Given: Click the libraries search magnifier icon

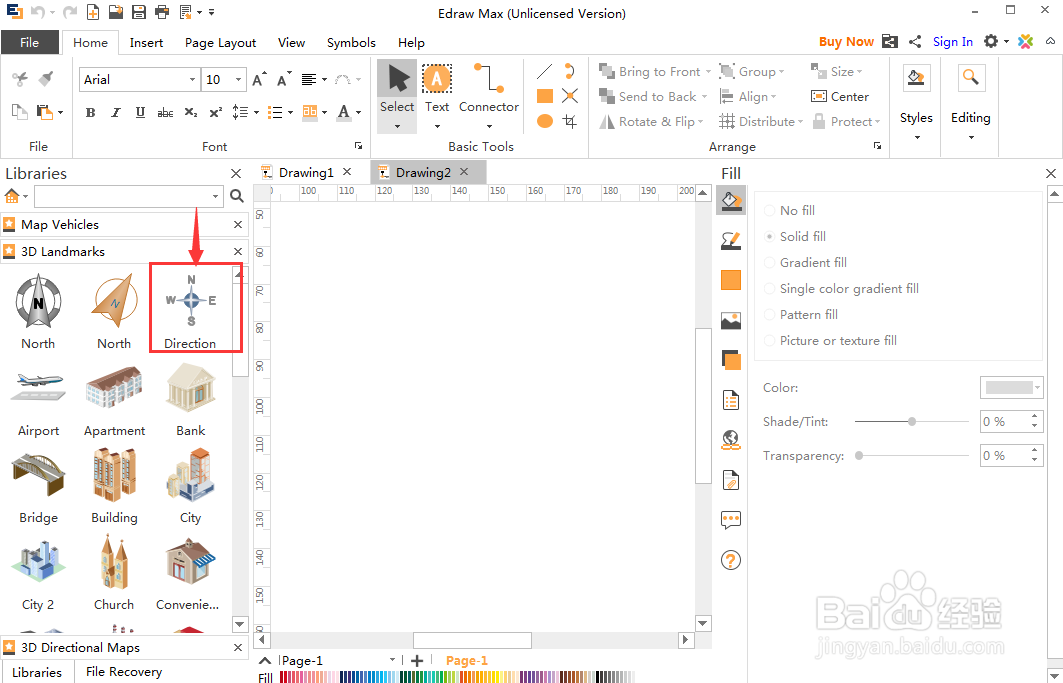Looking at the screenshot, I should coord(237,196).
